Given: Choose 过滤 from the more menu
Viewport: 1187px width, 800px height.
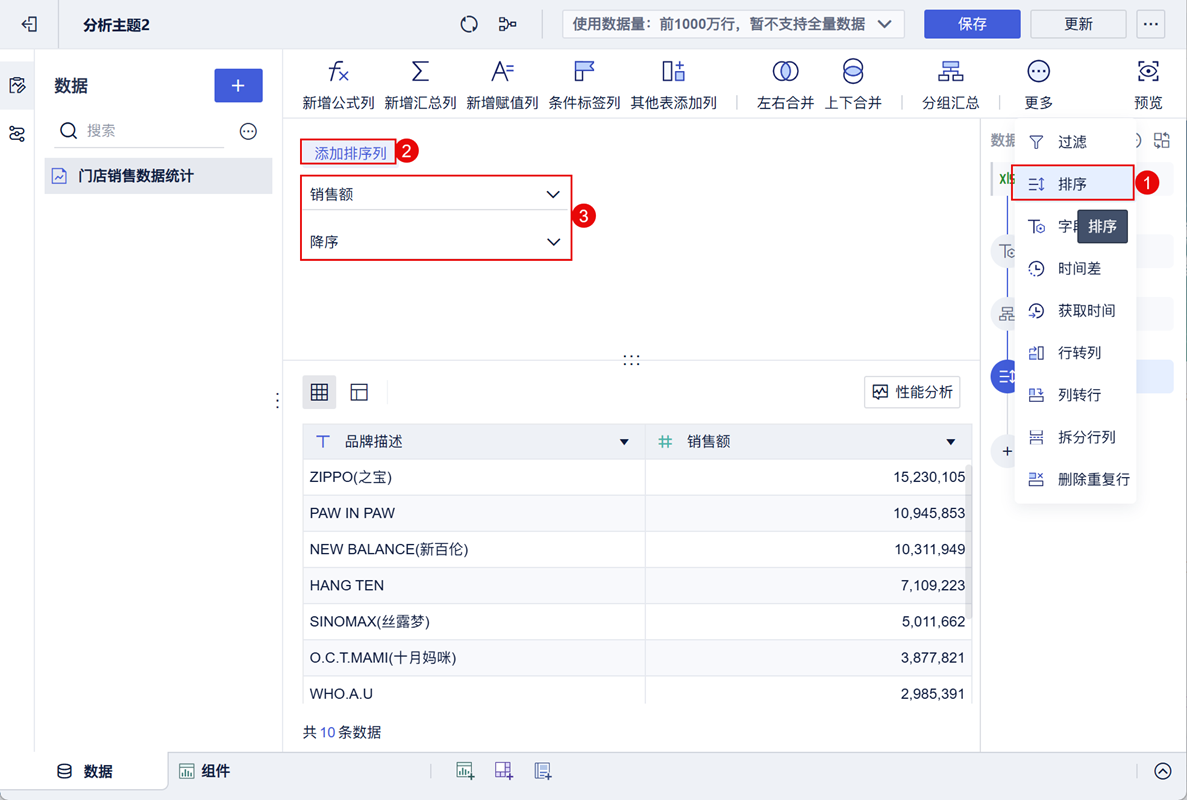Looking at the screenshot, I should click(x=1075, y=142).
